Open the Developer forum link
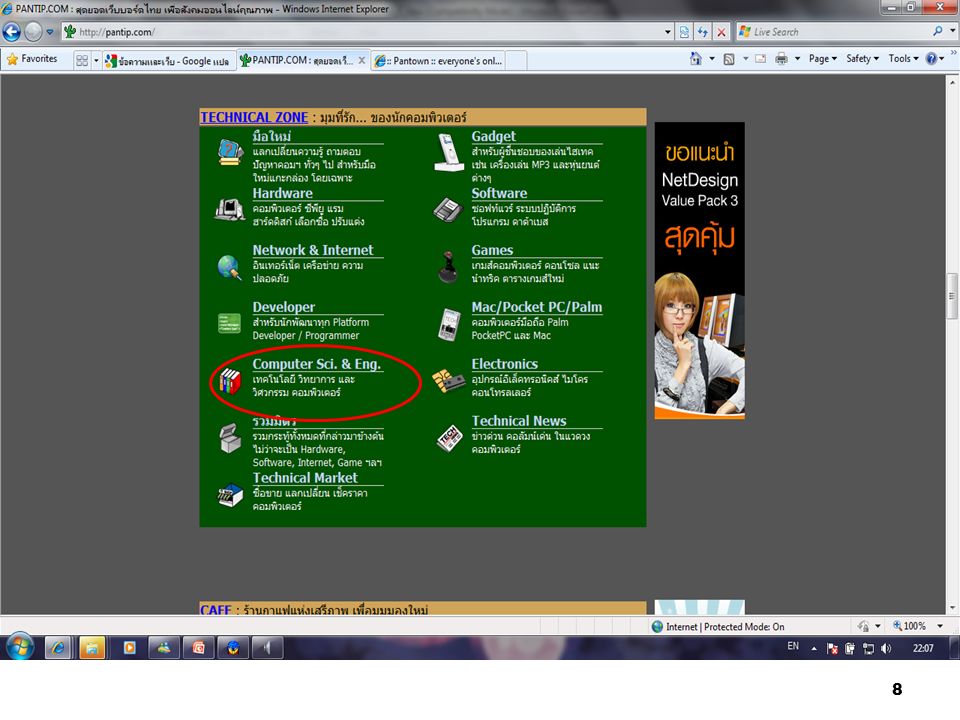Screen dimensions: 960x720 [283, 307]
